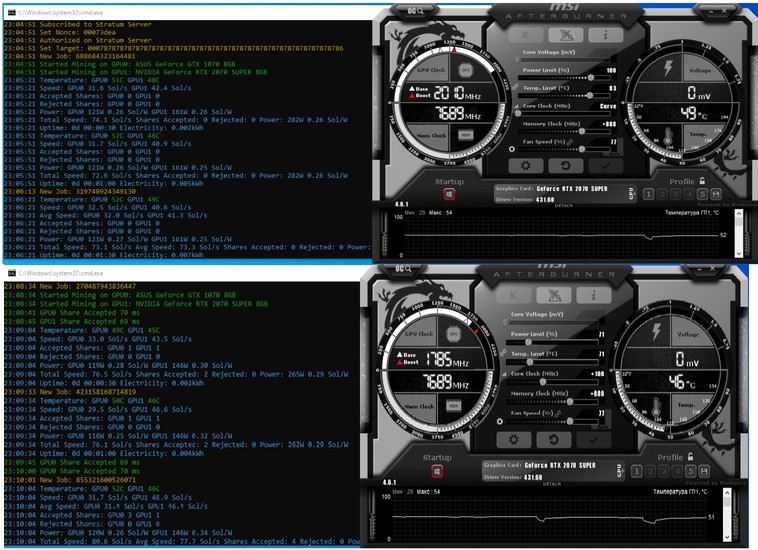
Task: Click the temperature graph in the 46°C Afterburner
Action: (x=551, y=516)
